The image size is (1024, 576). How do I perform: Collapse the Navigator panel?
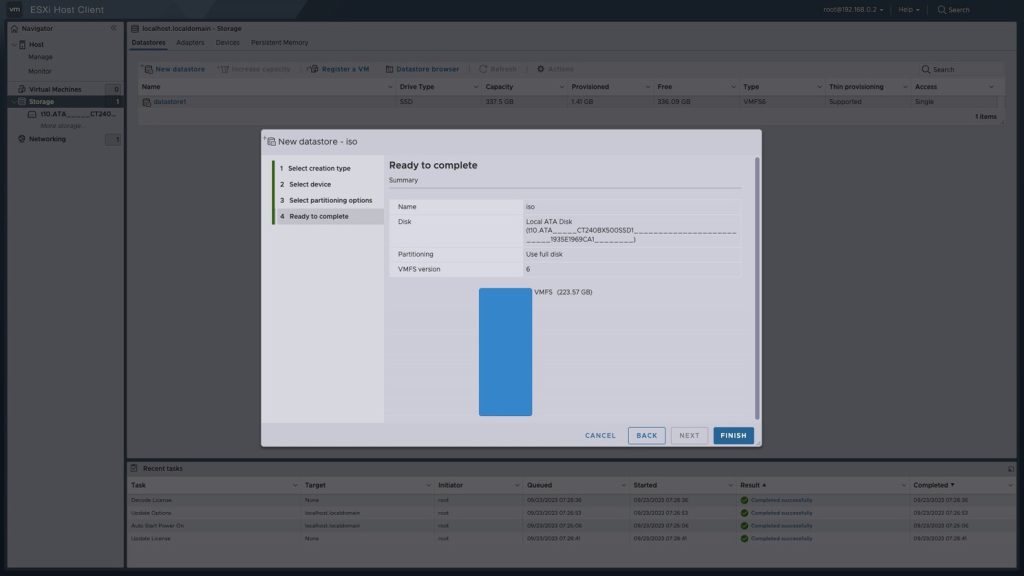(x=114, y=28)
